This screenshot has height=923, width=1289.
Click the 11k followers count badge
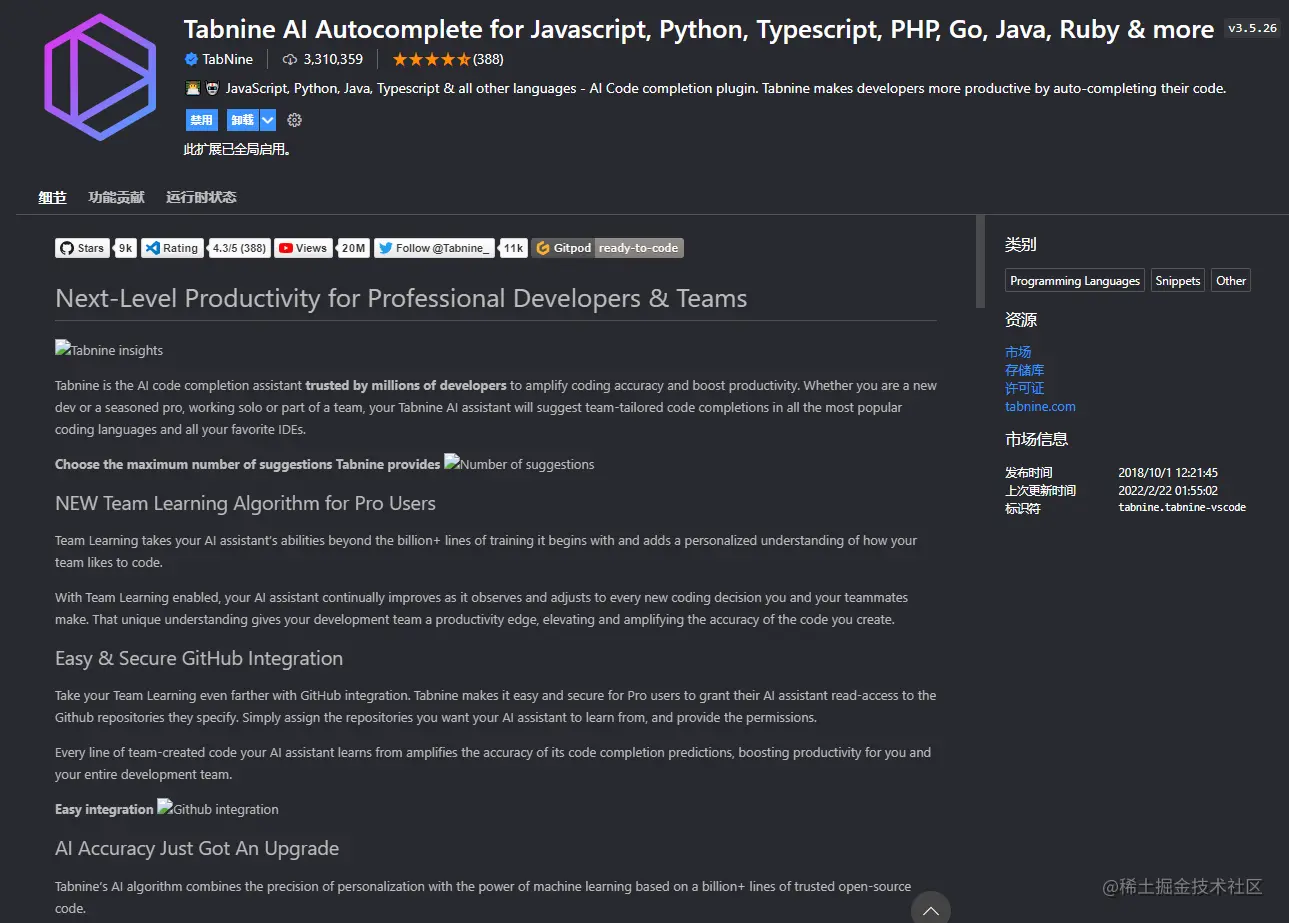coord(513,248)
